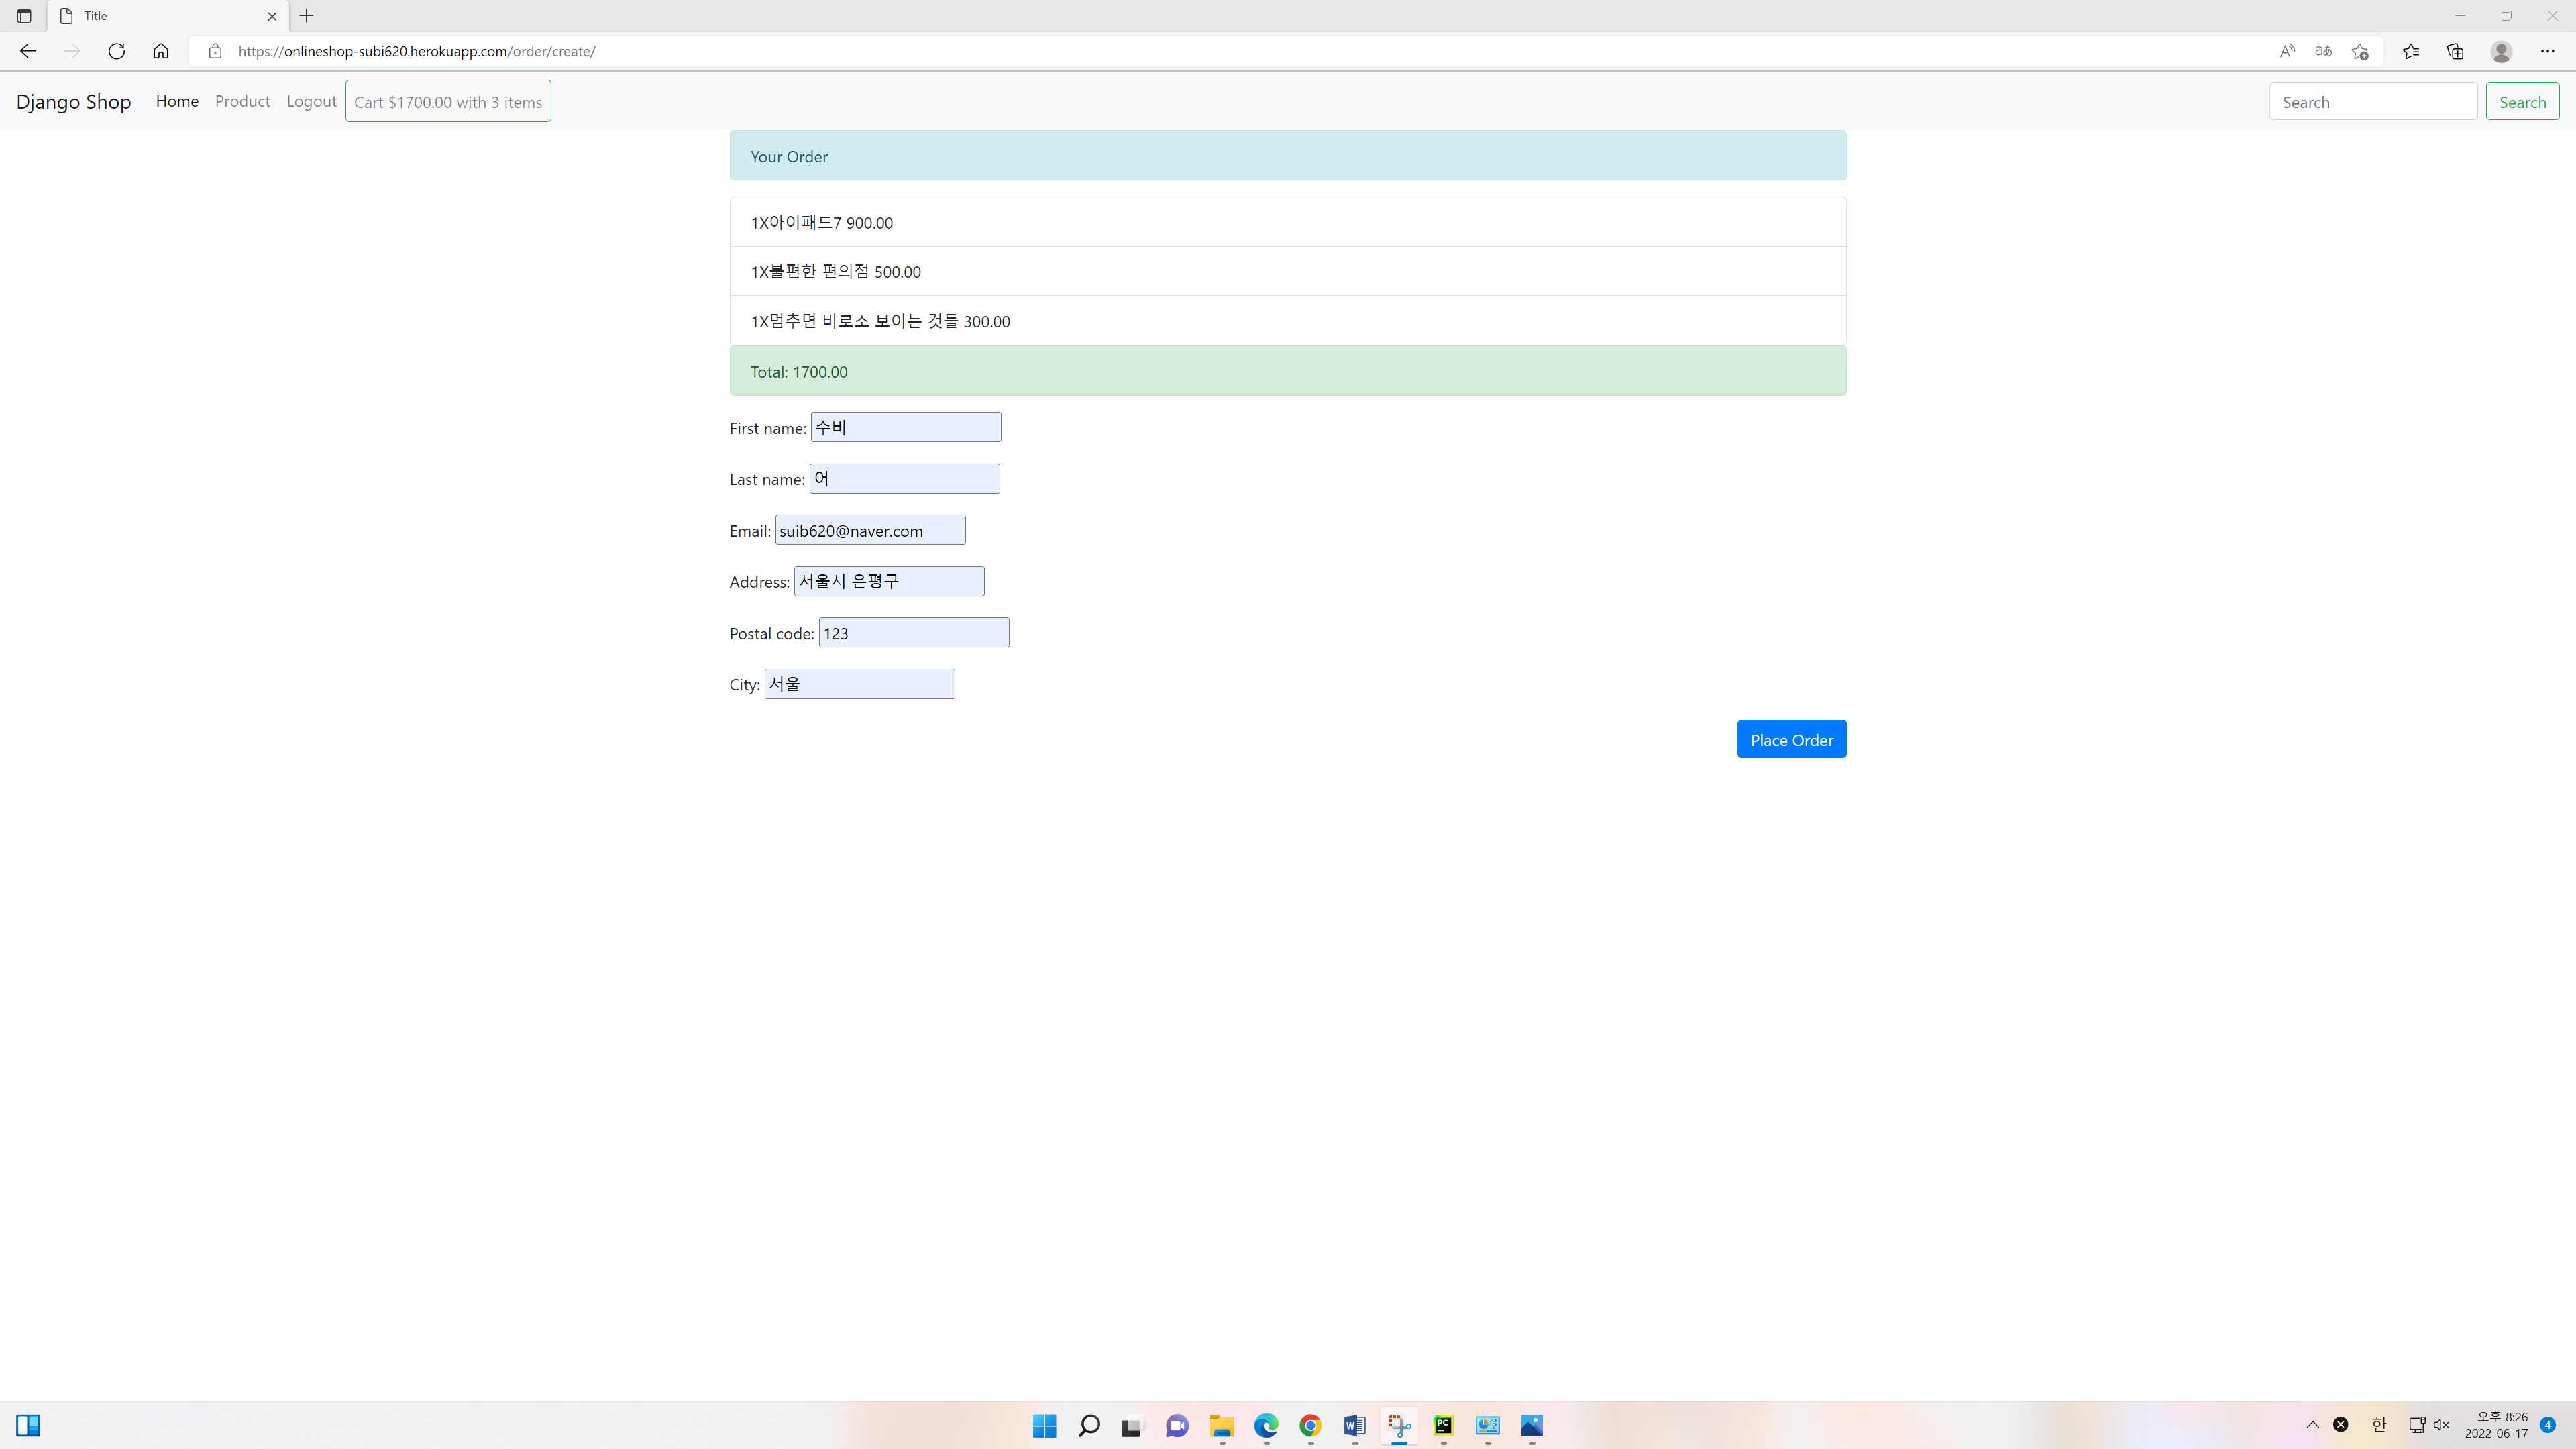The height and width of the screenshot is (1449, 2576).
Task: Open the tab actions menu icon
Action: tap(24, 16)
